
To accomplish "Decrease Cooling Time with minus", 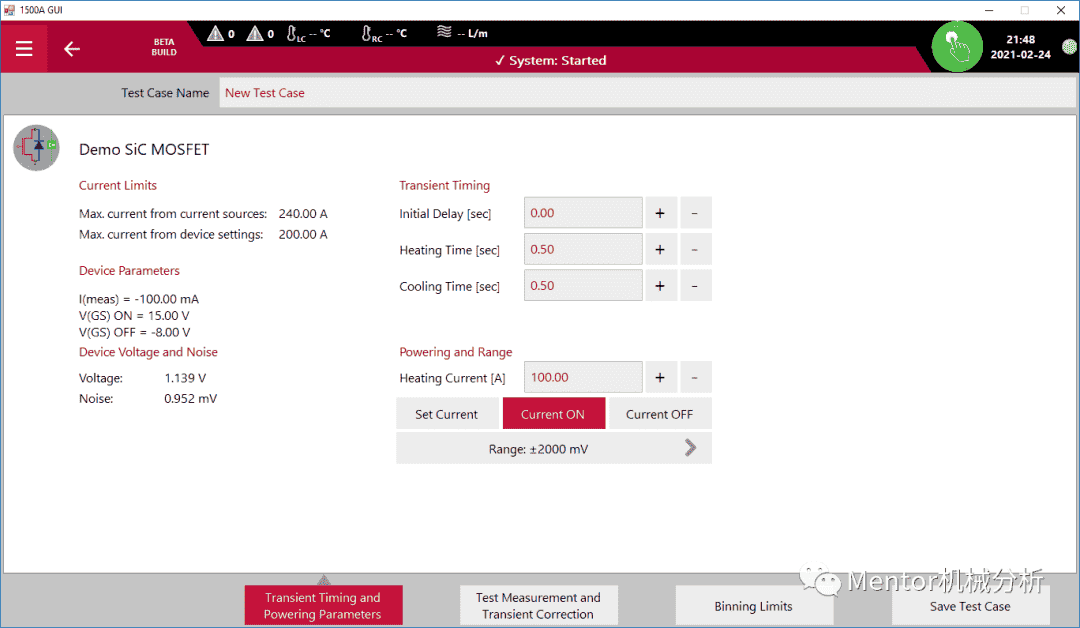I will coord(694,286).
